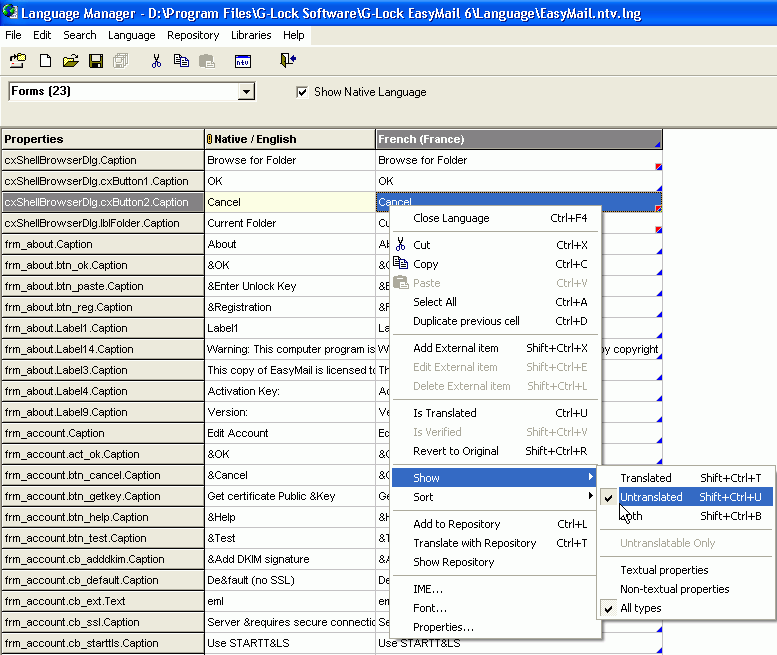Uncheck Untranslated in the Show submenu

686,497
